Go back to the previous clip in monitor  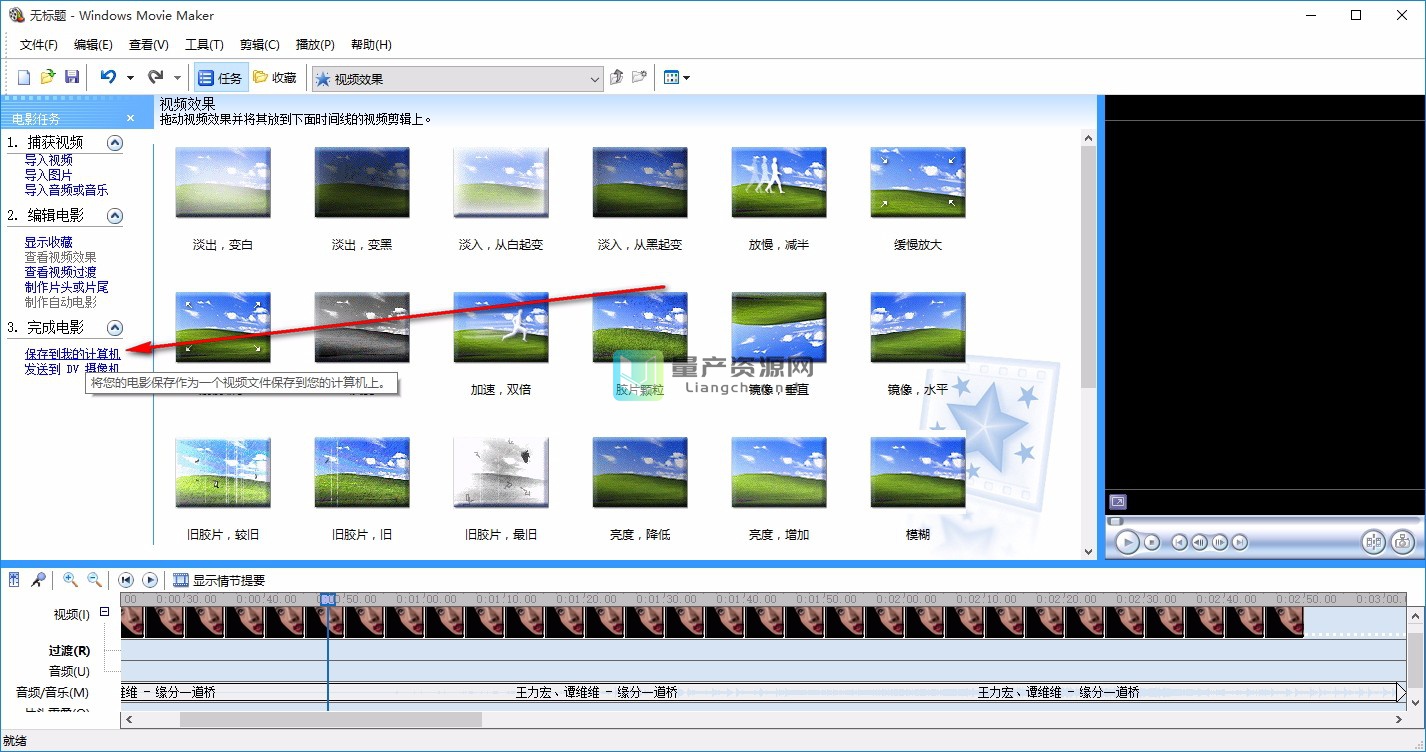(1180, 542)
